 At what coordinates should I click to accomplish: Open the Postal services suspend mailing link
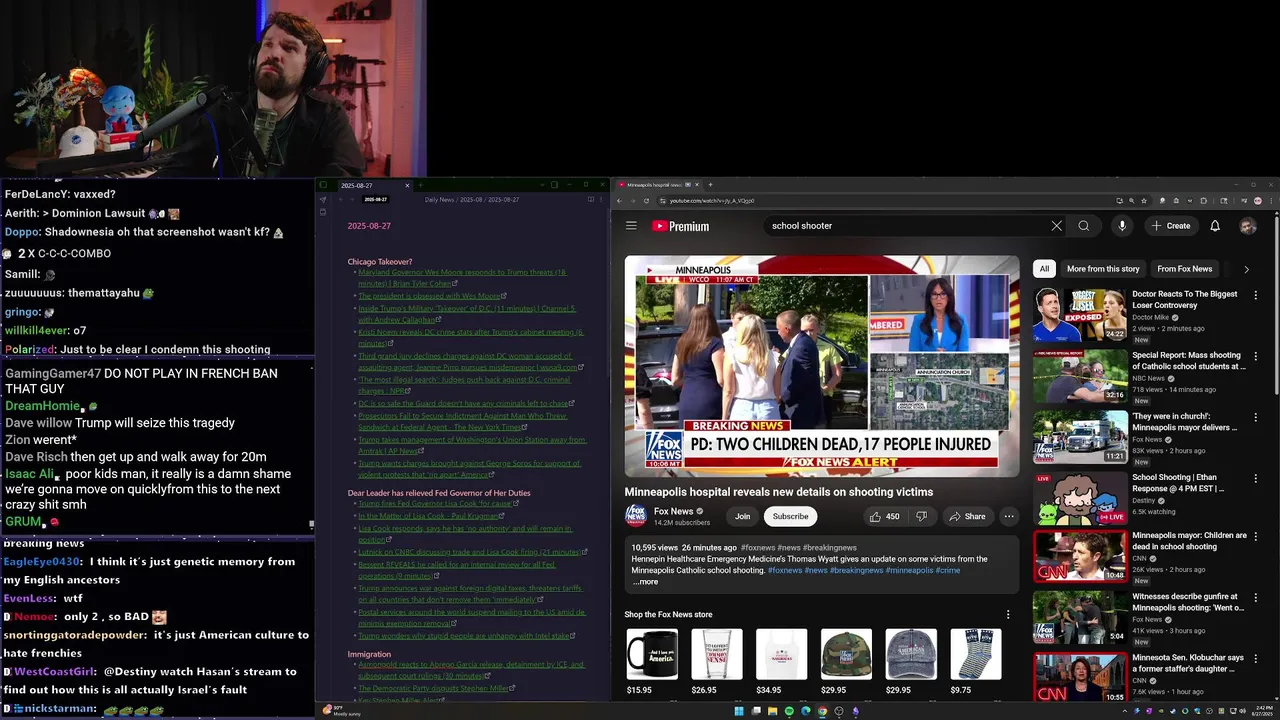[x=472, y=617]
